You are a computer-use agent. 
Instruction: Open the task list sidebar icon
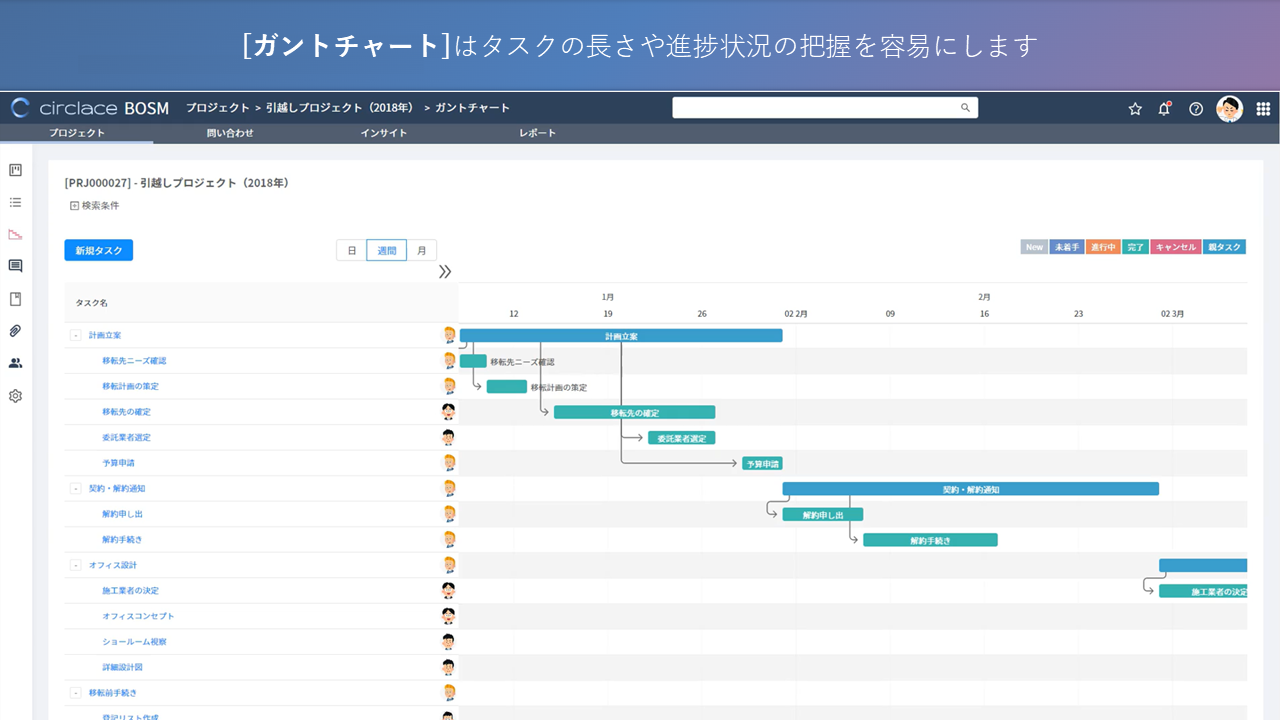point(15,202)
